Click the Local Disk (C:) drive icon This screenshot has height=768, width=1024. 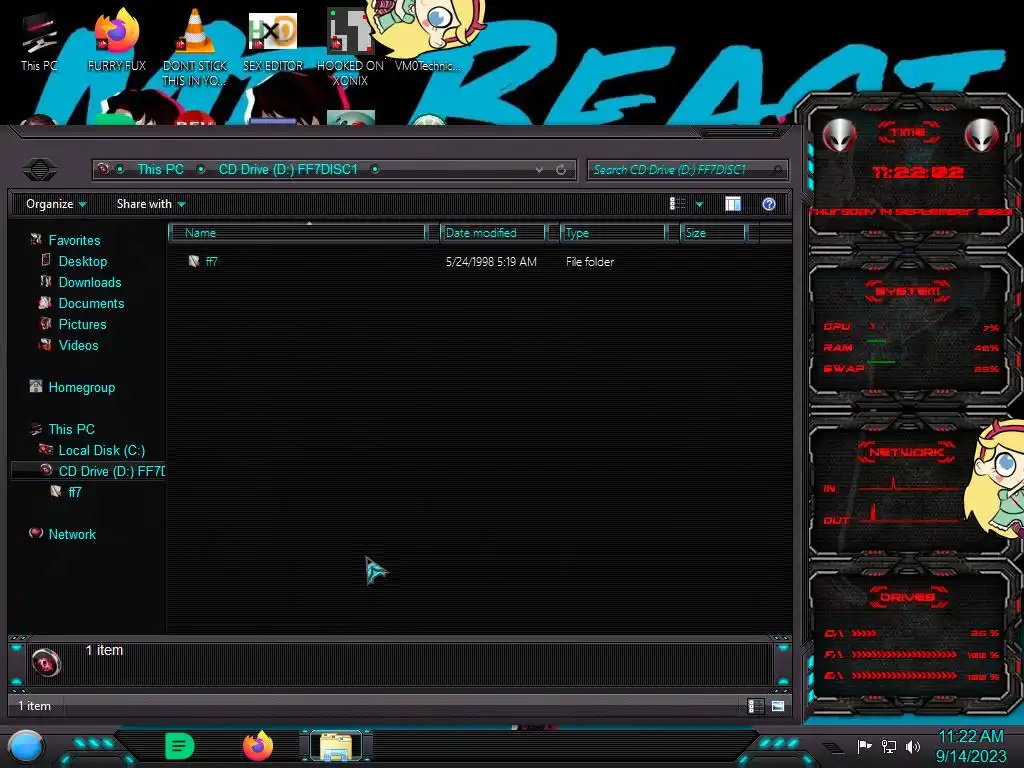46,449
